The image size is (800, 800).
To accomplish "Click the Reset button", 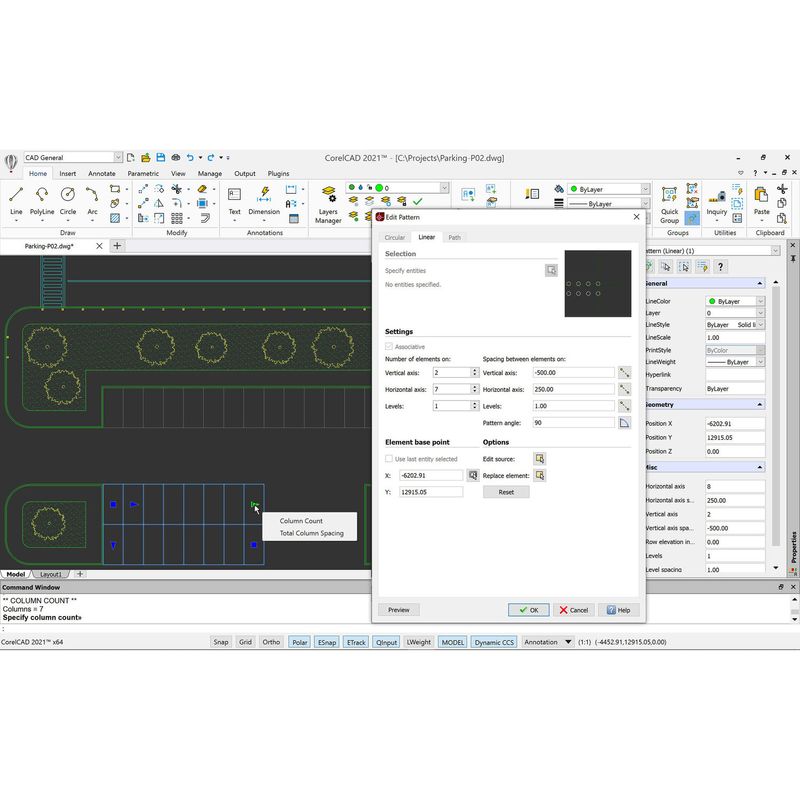I will point(506,492).
